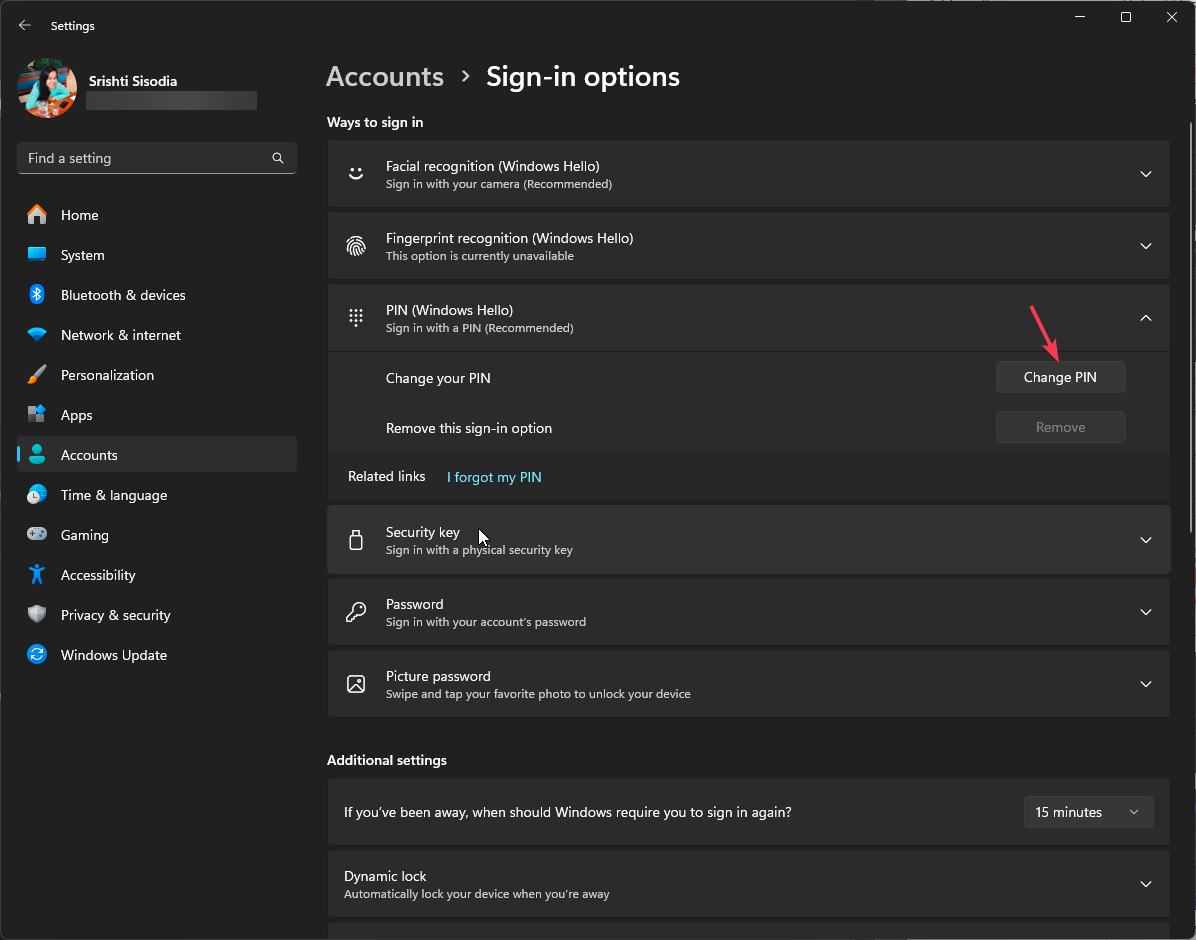Click the Ways to sign in heading
Viewport: 1196px width, 940px height.
click(375, 122)
